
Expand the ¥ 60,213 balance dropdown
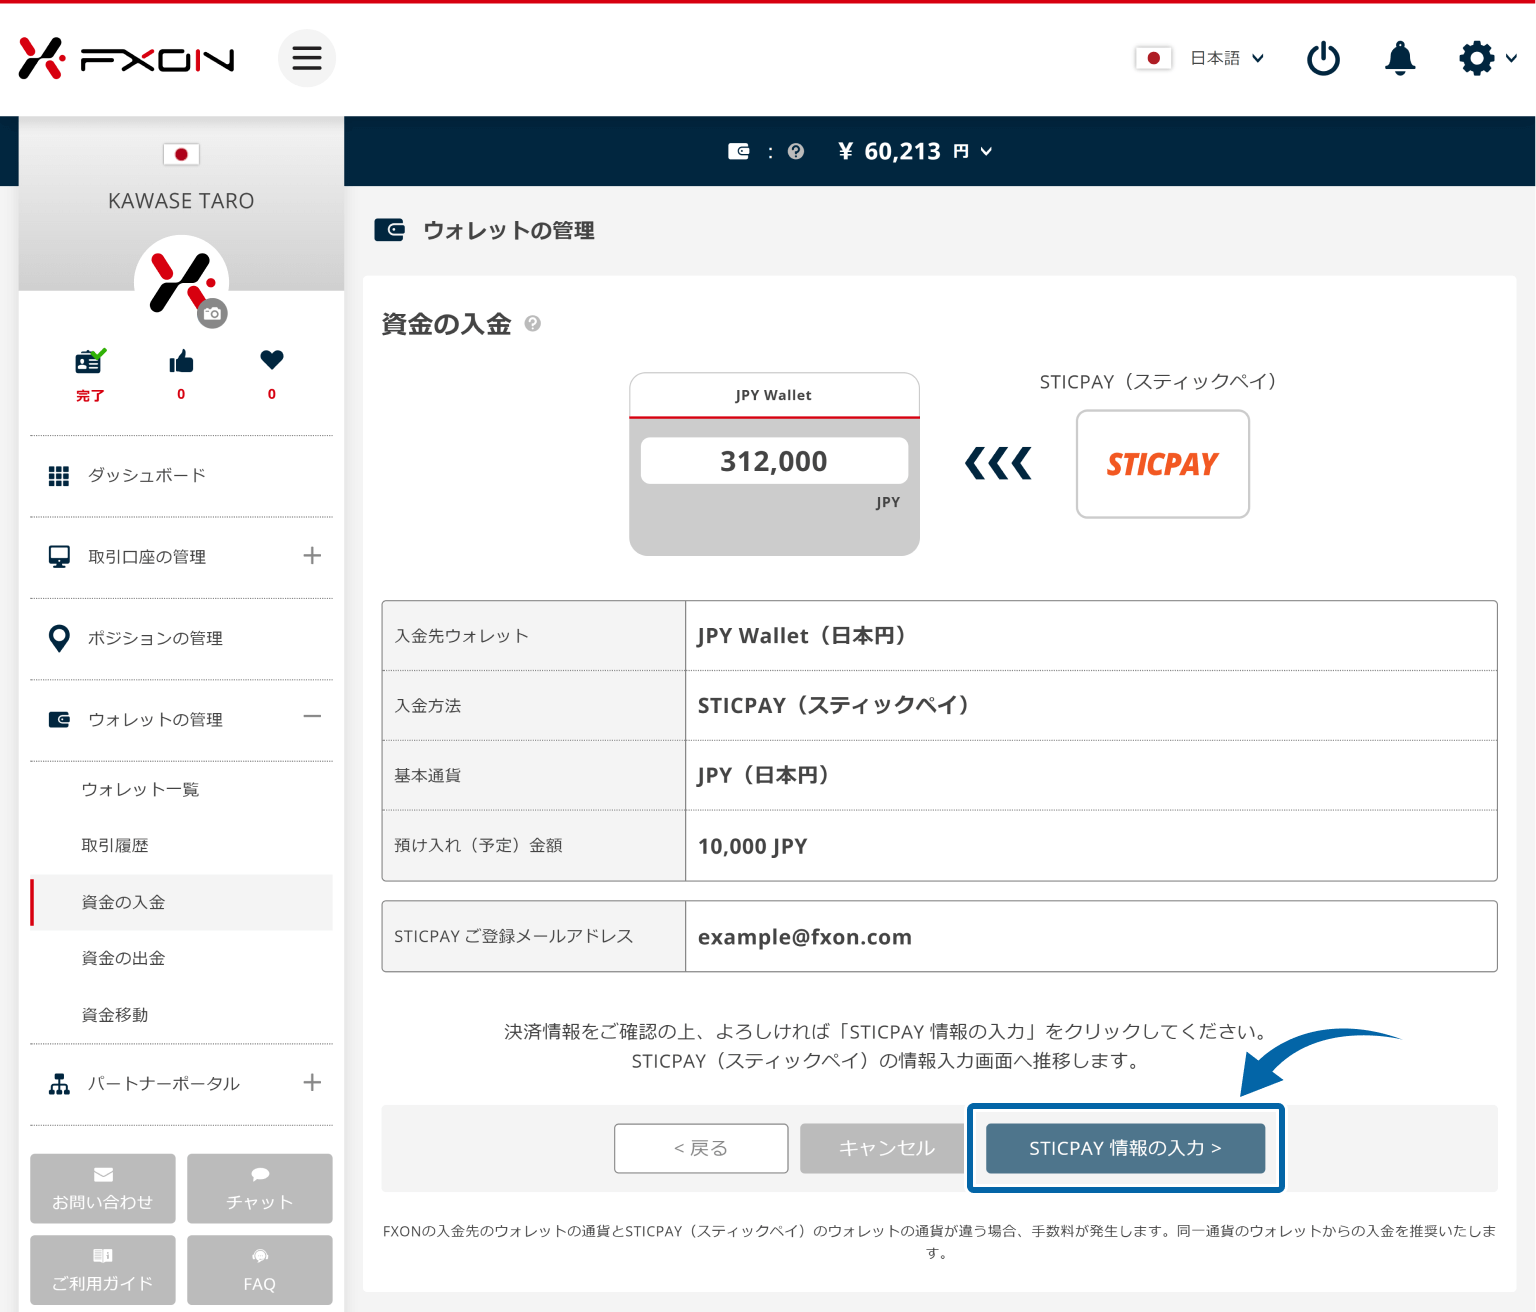pyautogui.click(x=915, y=151)
